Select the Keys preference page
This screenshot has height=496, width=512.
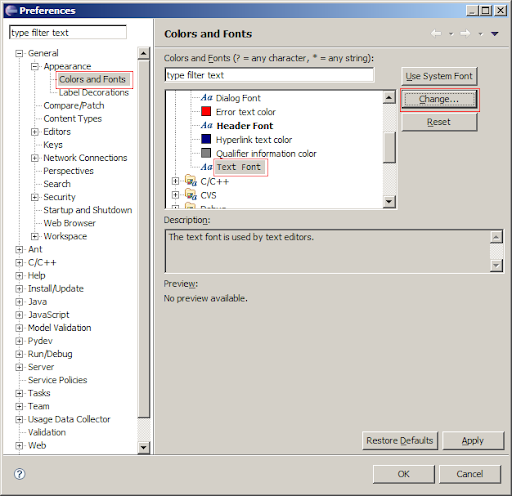[53, 145]
